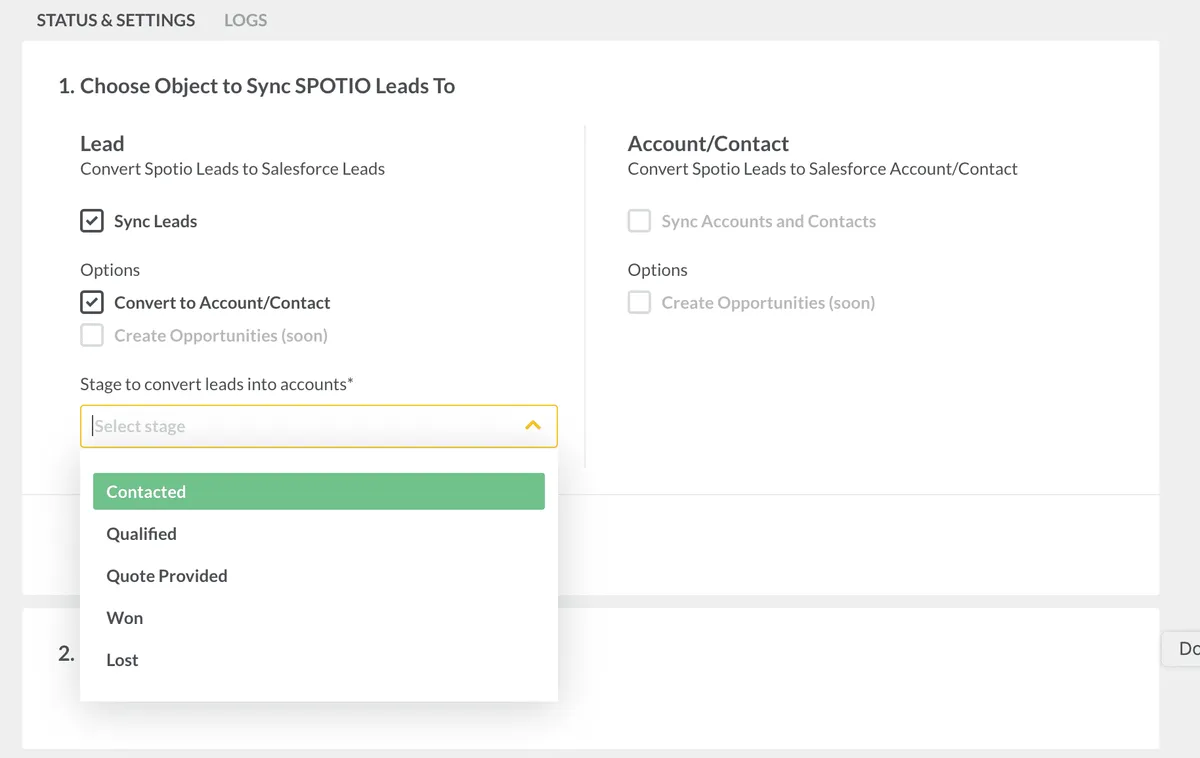Check the Lead Create Opportunities (soon) checkbox
The height and width of the screenshot is (758, 1200).
[x=92, y=335]
